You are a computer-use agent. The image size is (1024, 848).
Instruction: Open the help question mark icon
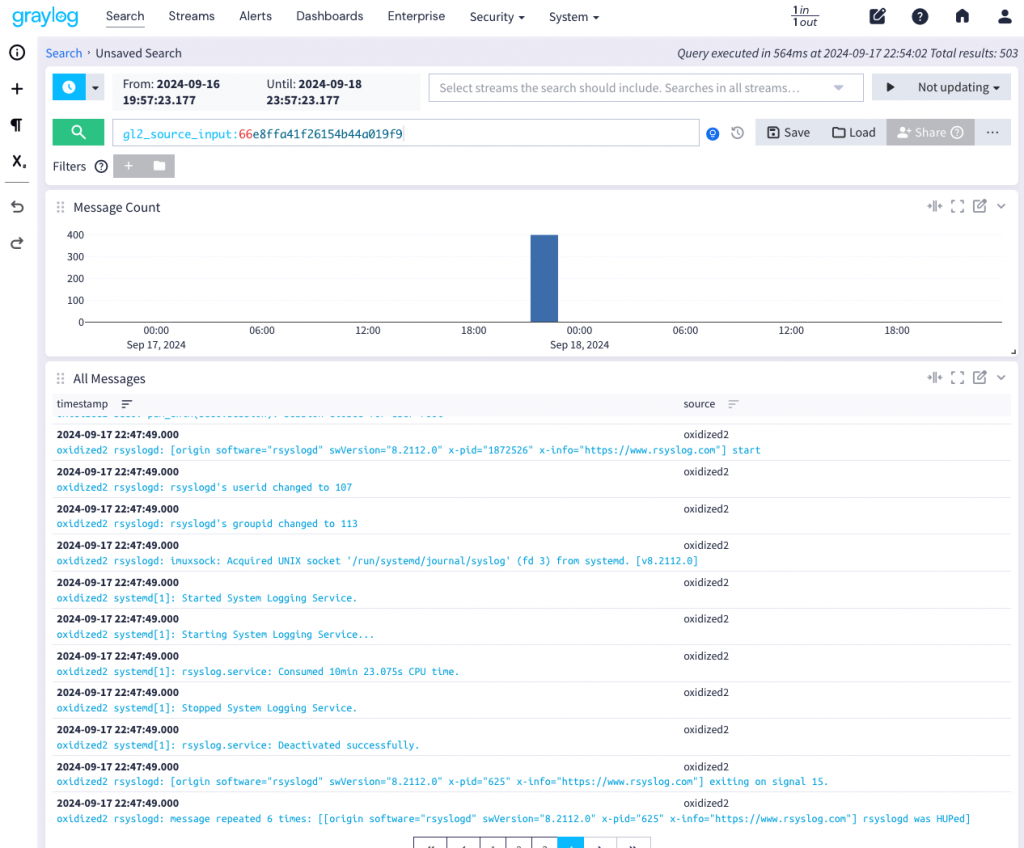tap(920, 16)
